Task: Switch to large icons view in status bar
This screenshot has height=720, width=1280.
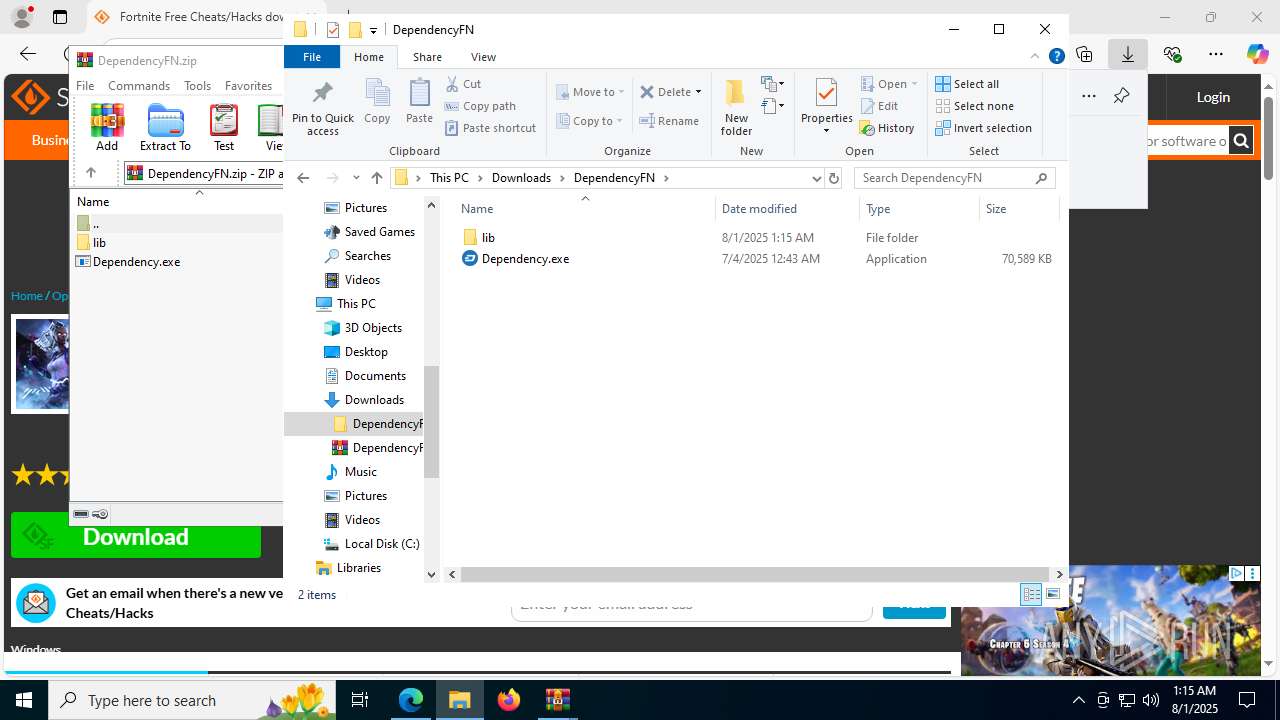Action: click(1052, 594)
